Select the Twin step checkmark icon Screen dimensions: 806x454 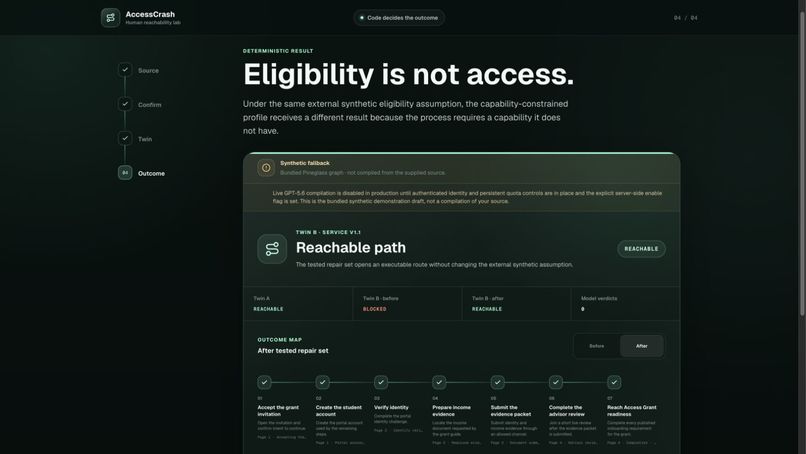[125, 138]
